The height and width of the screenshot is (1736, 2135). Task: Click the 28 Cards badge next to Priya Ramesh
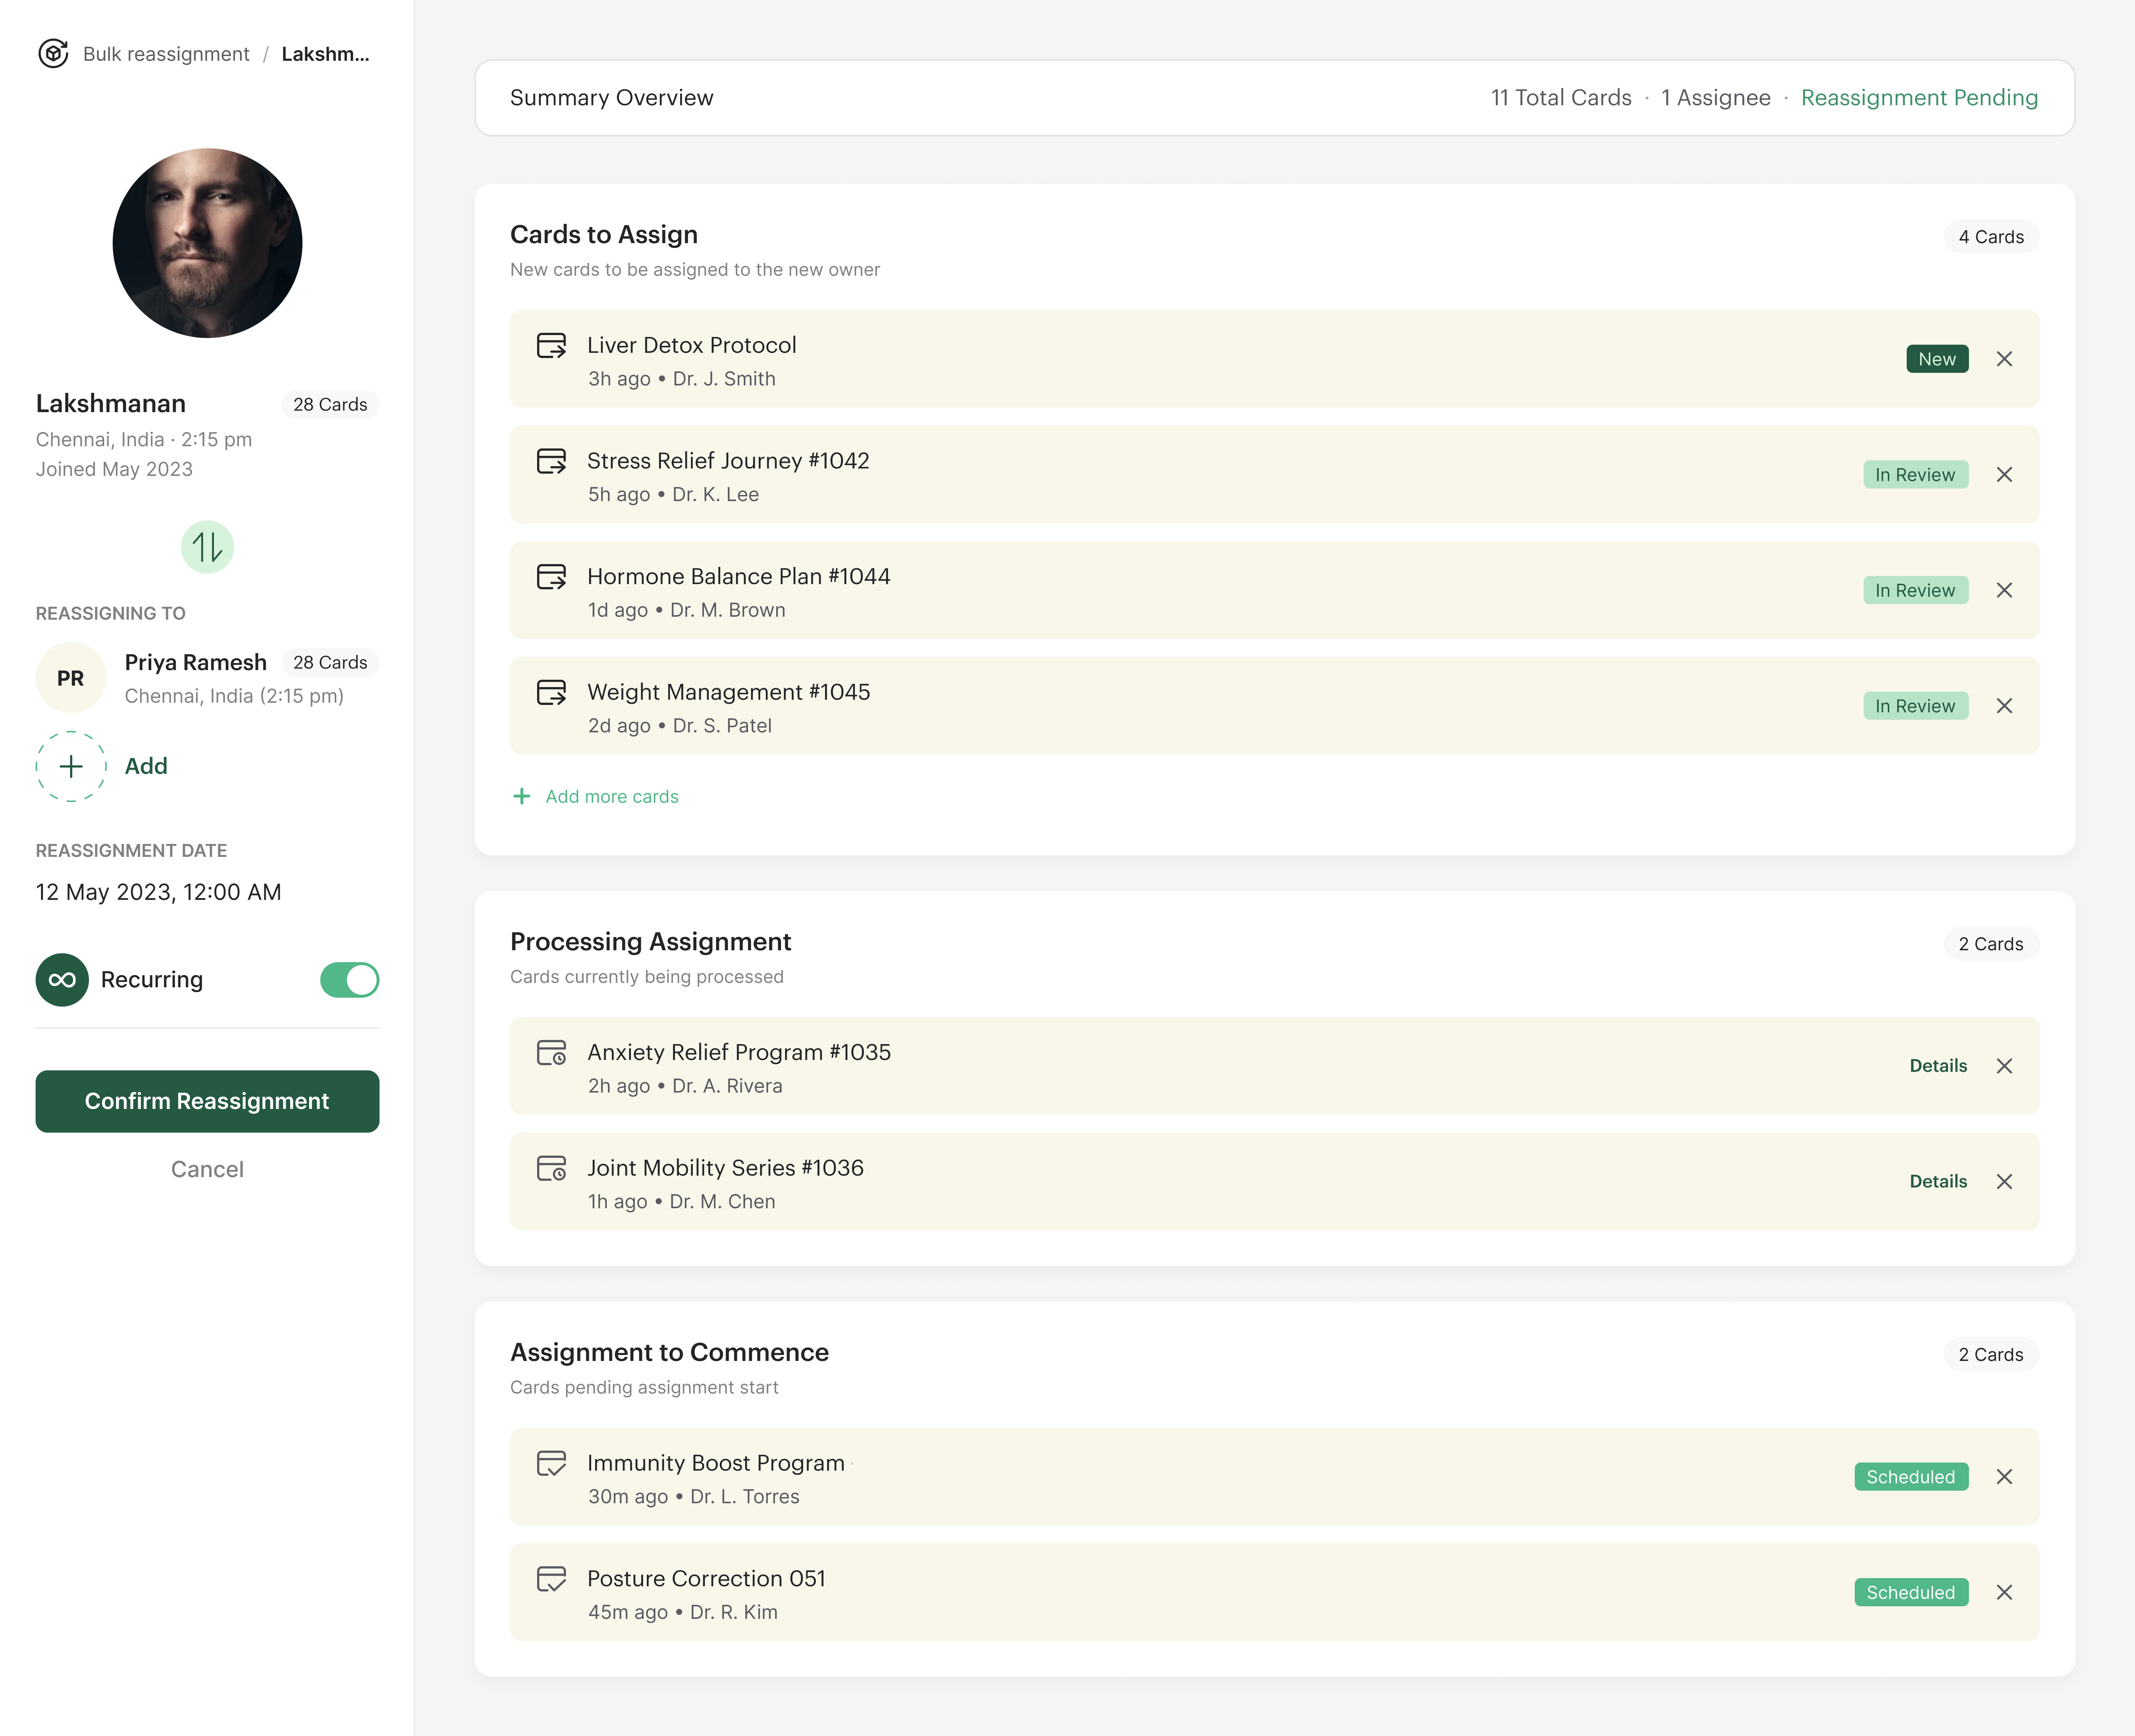tap(330, 663)
